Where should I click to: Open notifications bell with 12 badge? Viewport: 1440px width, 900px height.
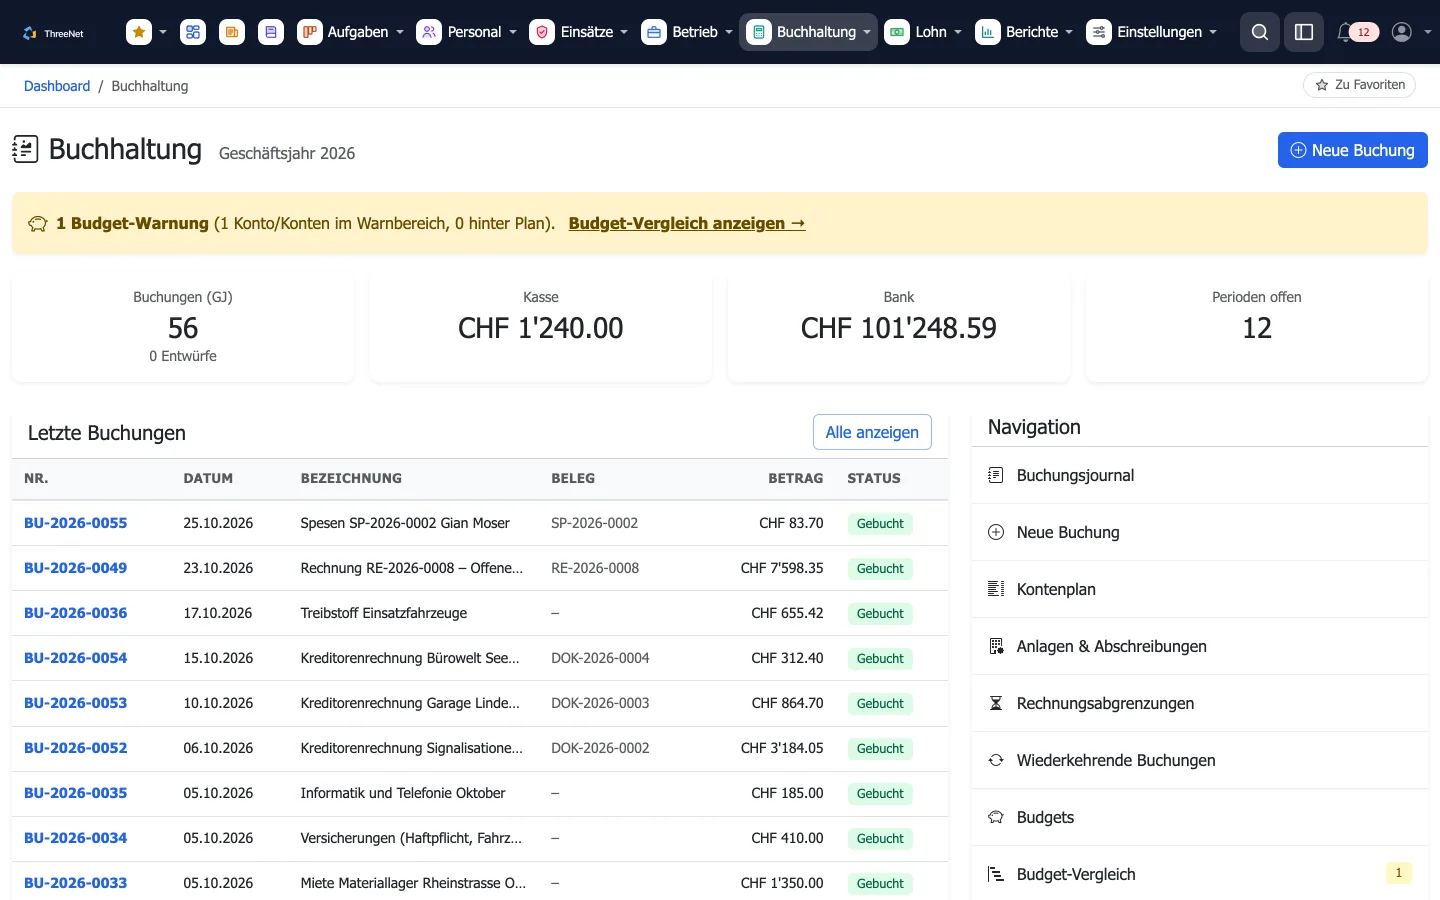[1357, 32]
